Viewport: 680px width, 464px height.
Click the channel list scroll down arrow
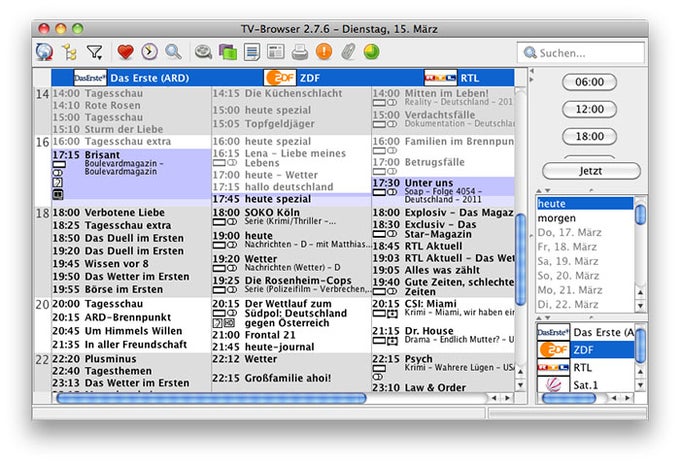point(640,385)
